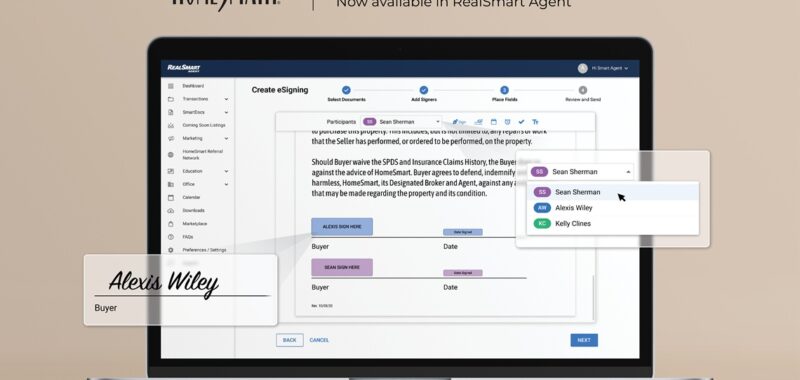Screen dimensions: 800x380
Task: Open Coming Soon Listings in sidebar
Action: coord(204,125)
